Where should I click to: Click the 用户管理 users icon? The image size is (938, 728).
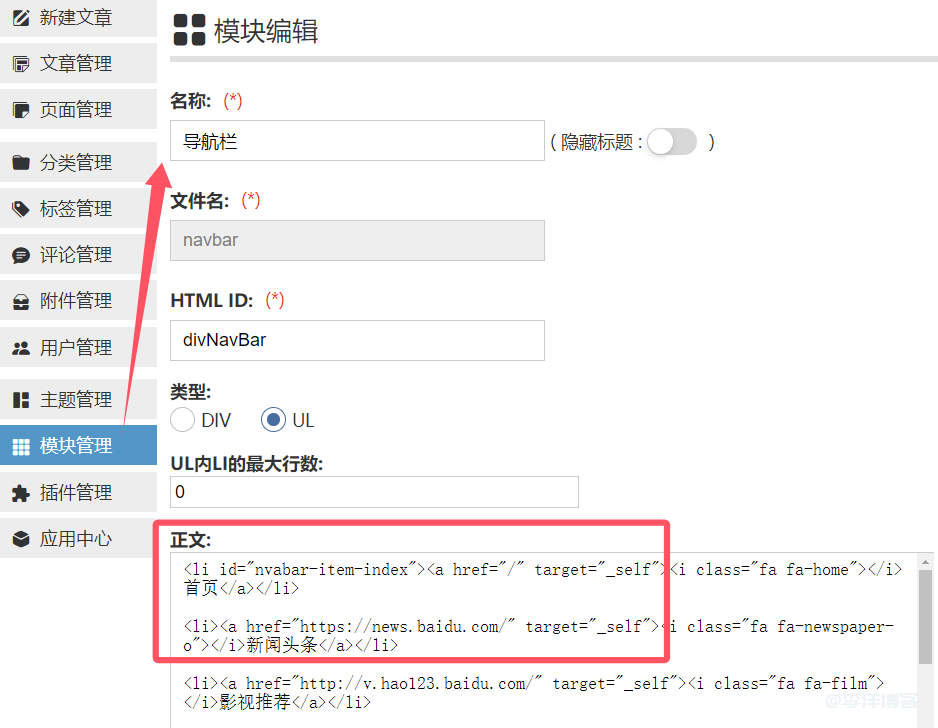click(x=20, y=348)
